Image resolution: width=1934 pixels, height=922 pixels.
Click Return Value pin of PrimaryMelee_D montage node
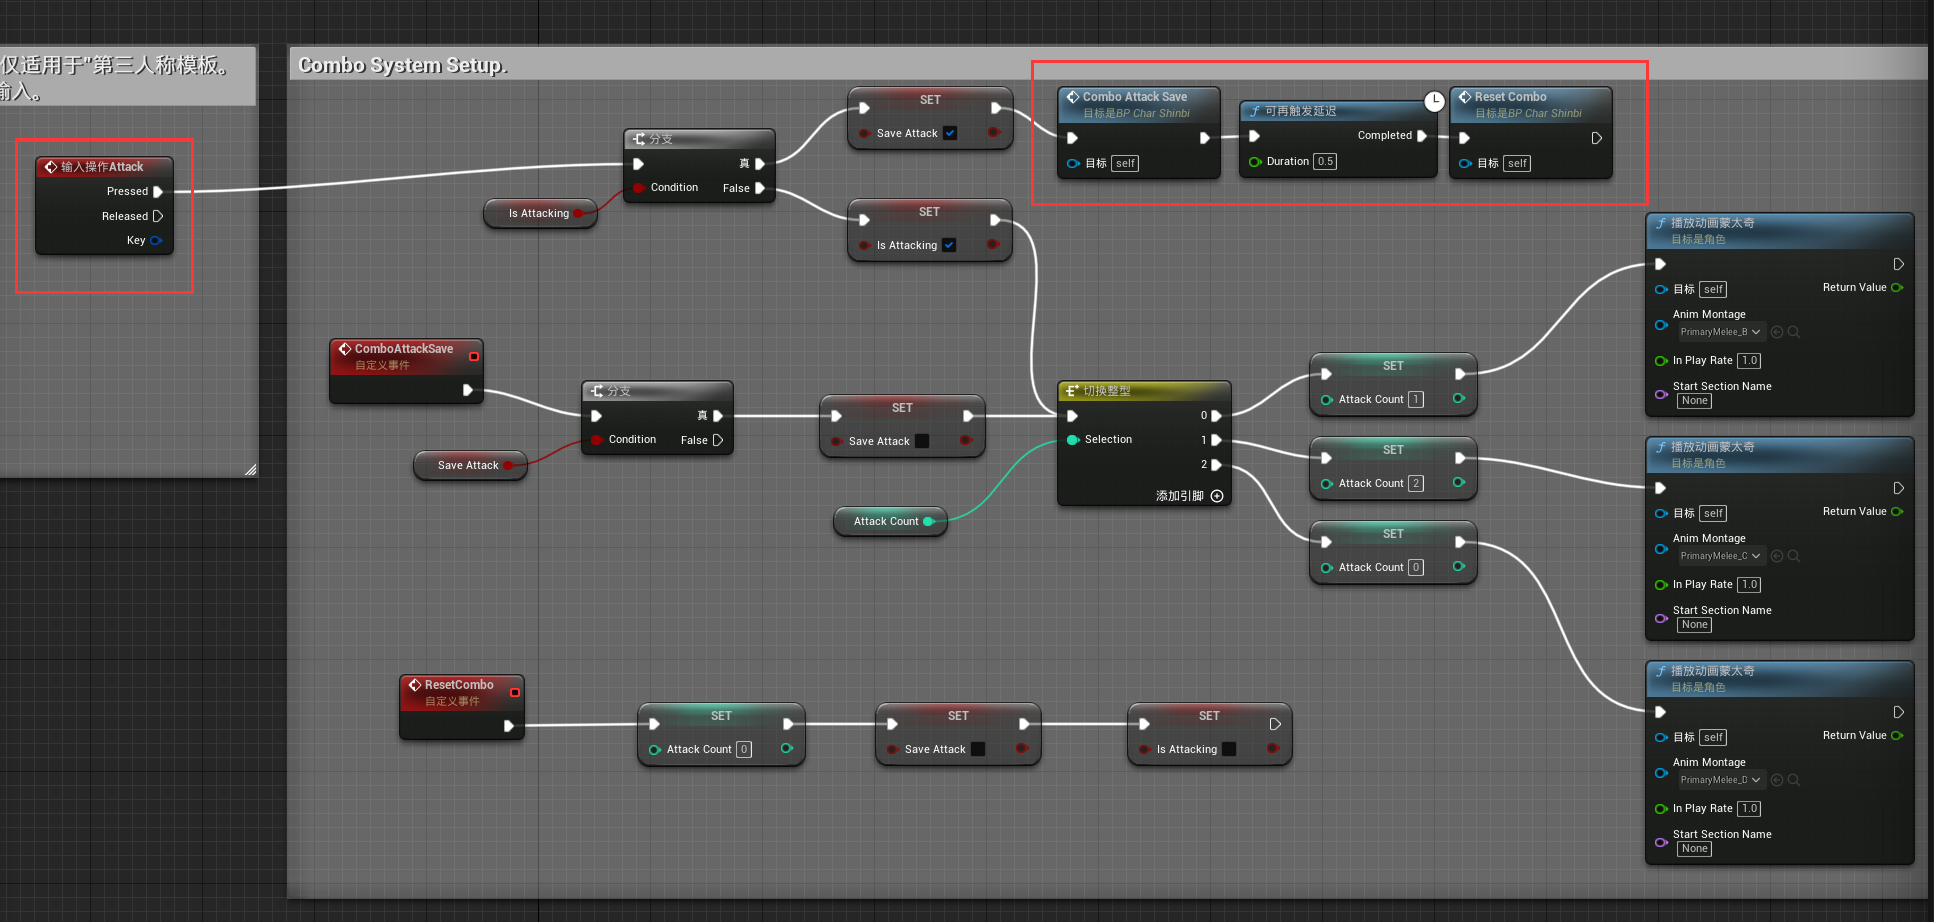(1897, 735)
